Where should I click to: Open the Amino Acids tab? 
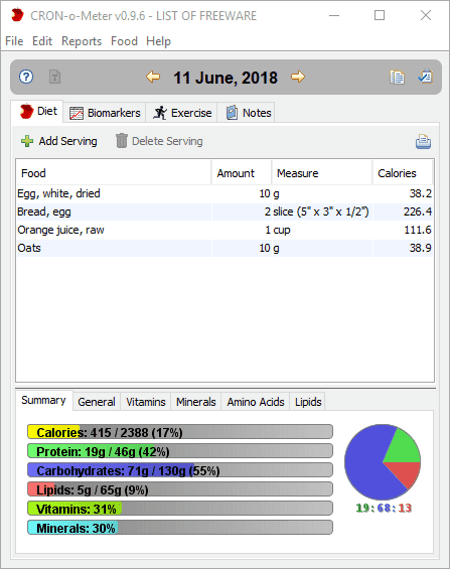click(255, 402)
